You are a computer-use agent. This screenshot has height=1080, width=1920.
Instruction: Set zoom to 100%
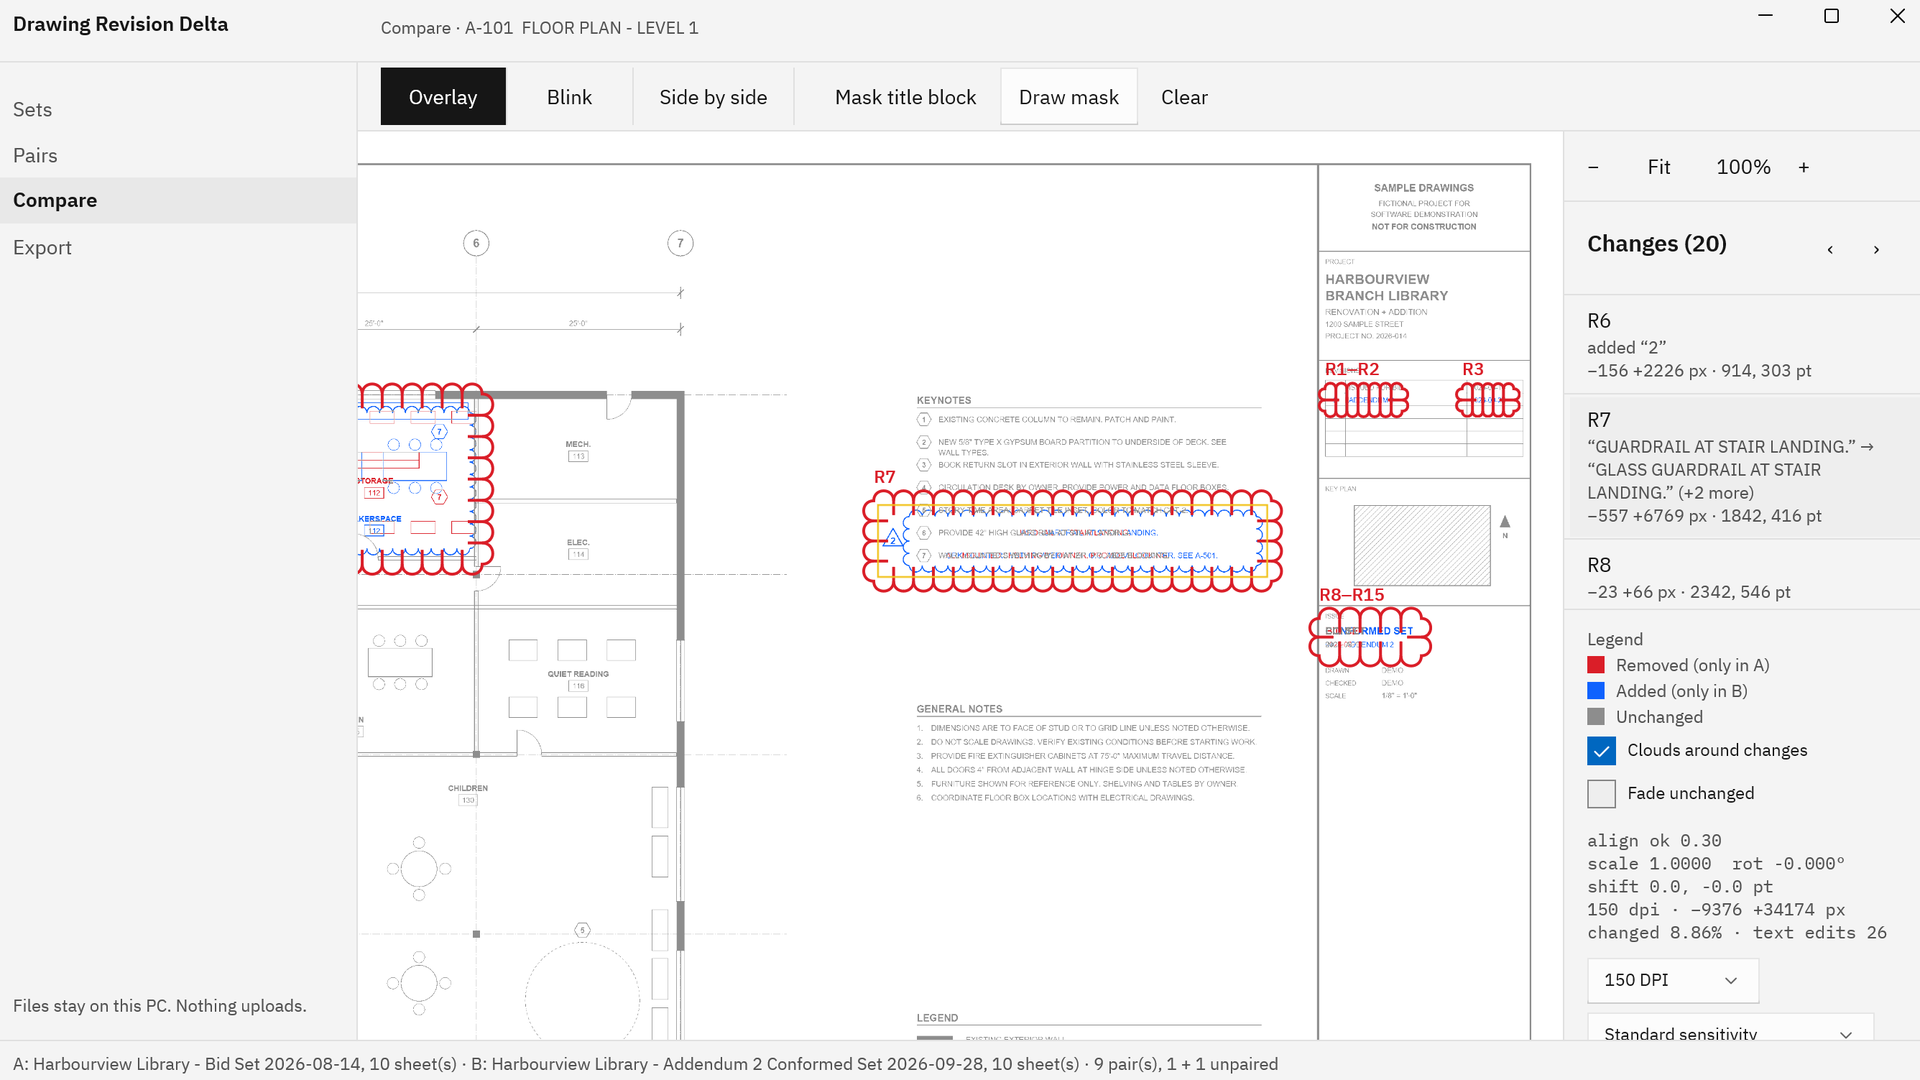tap(1743, 167)
